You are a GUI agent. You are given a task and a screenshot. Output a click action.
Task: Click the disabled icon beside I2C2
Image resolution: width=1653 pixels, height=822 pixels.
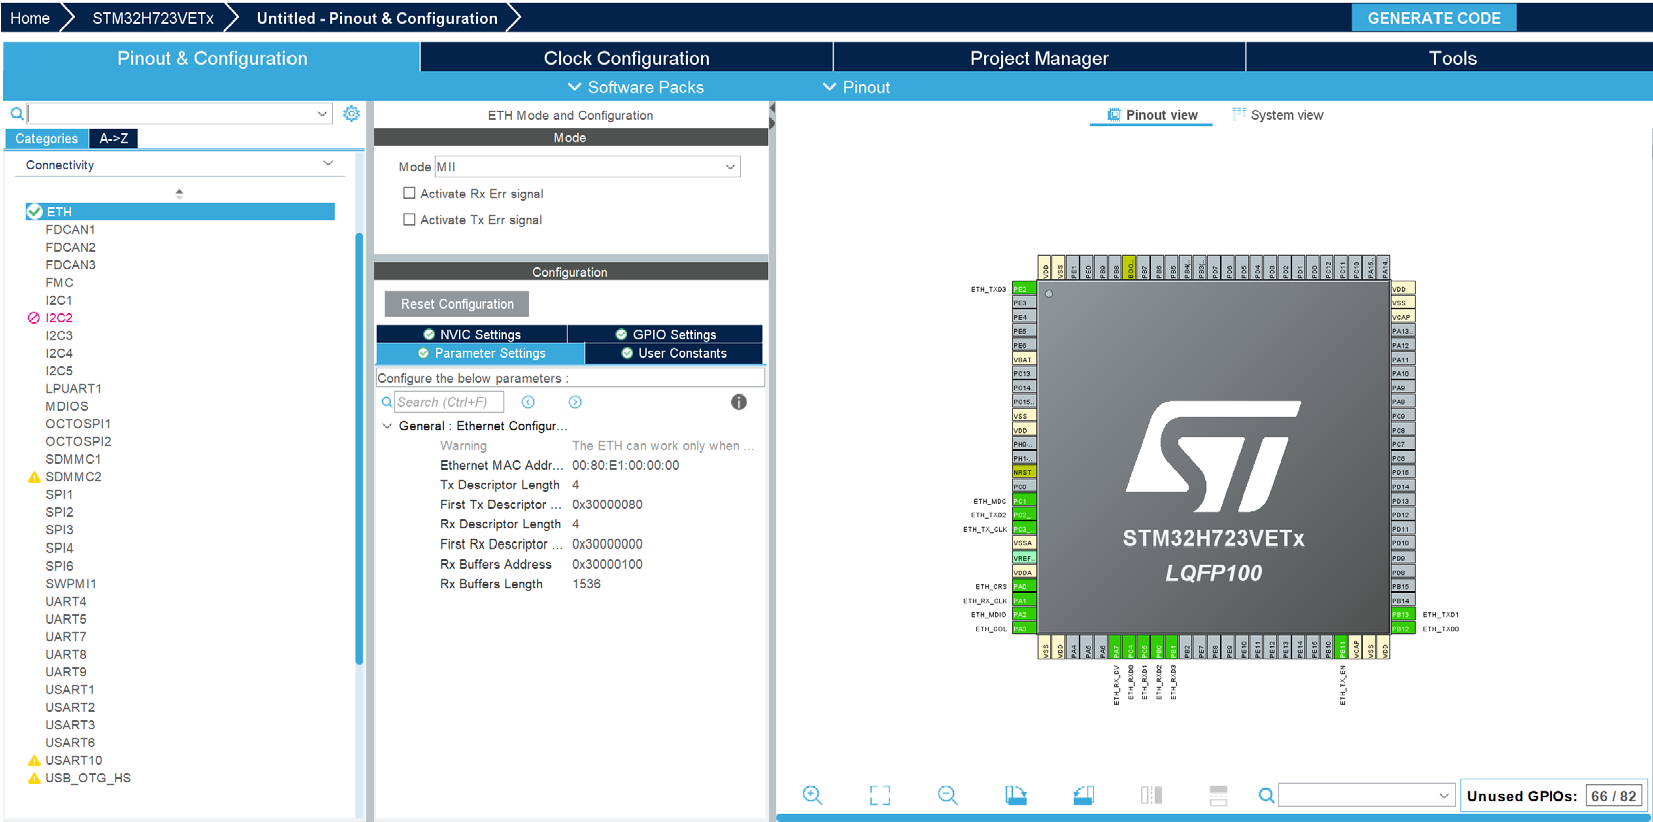coord(34,318)
